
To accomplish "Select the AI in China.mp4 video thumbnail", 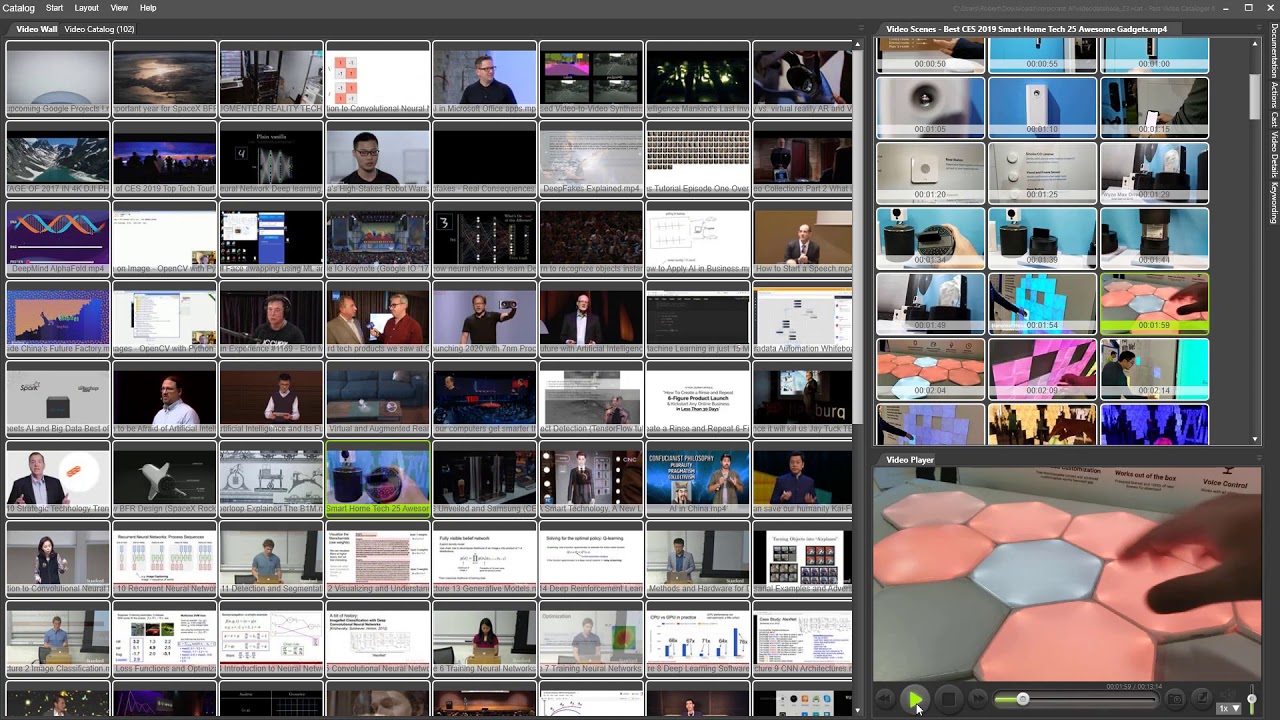I will pos(698,480).
